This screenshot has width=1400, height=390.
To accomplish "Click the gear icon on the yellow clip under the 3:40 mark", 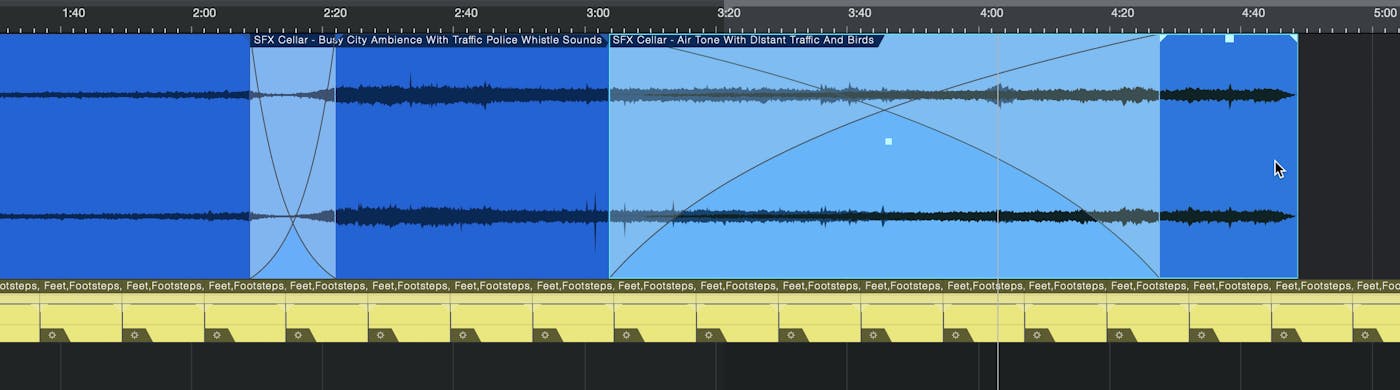I will click(872, 335).
